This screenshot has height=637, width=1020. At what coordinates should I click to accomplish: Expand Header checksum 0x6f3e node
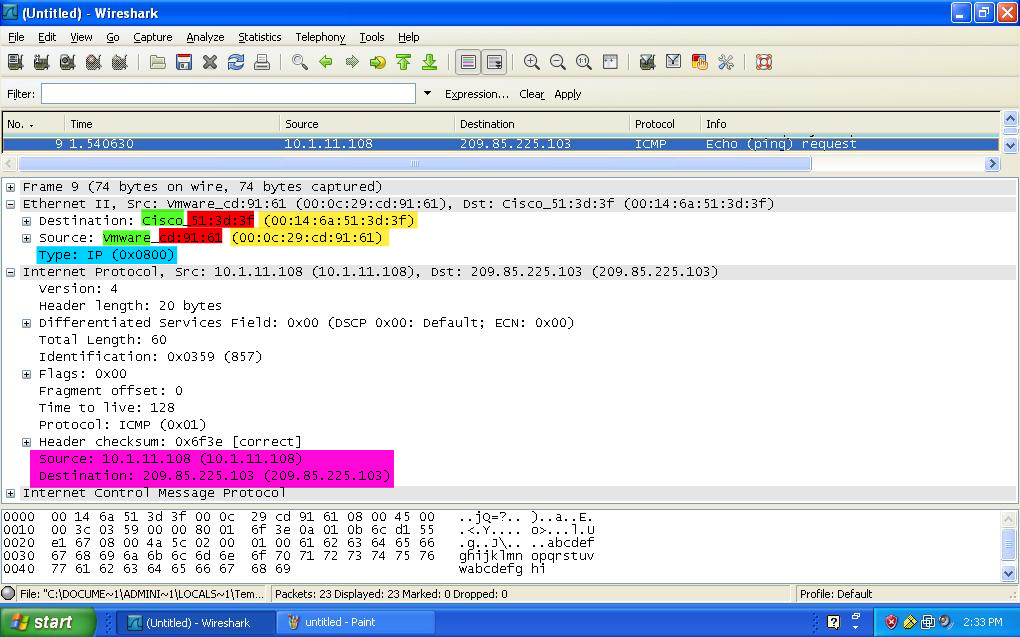pyautogui.click(x=27, y=442)
